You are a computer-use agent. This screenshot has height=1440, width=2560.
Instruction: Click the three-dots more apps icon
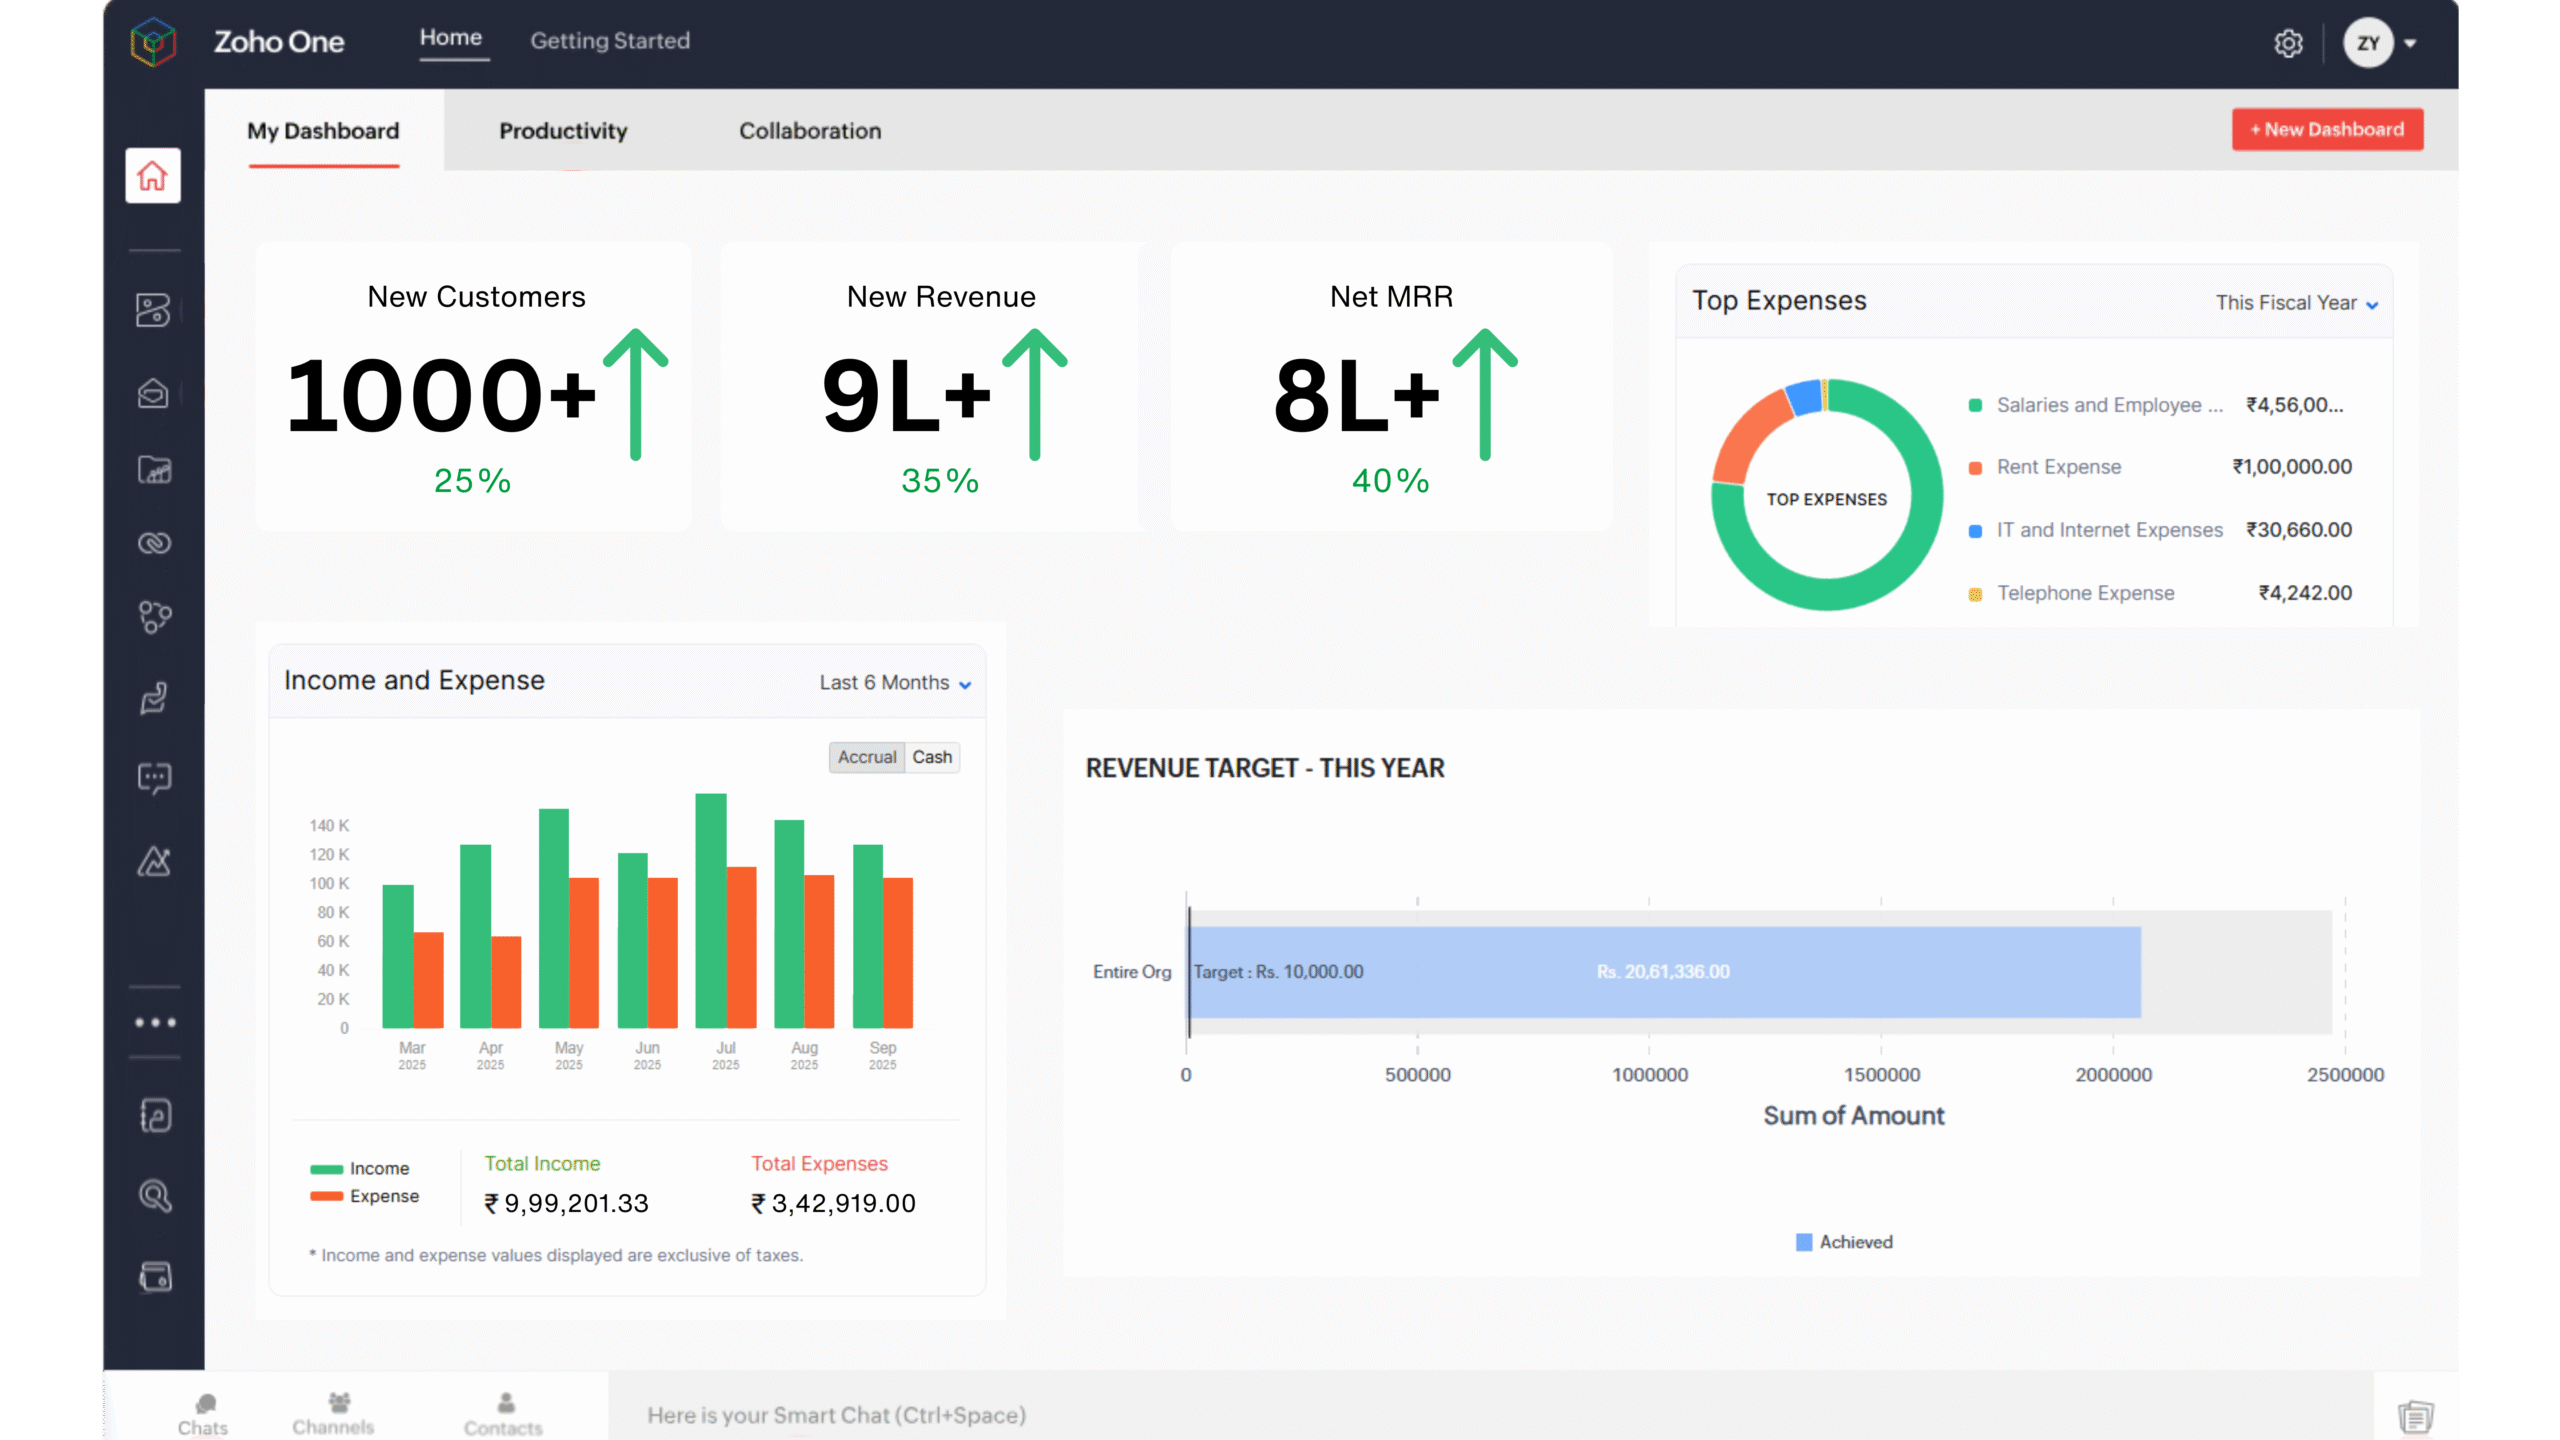coord(155,1022)
